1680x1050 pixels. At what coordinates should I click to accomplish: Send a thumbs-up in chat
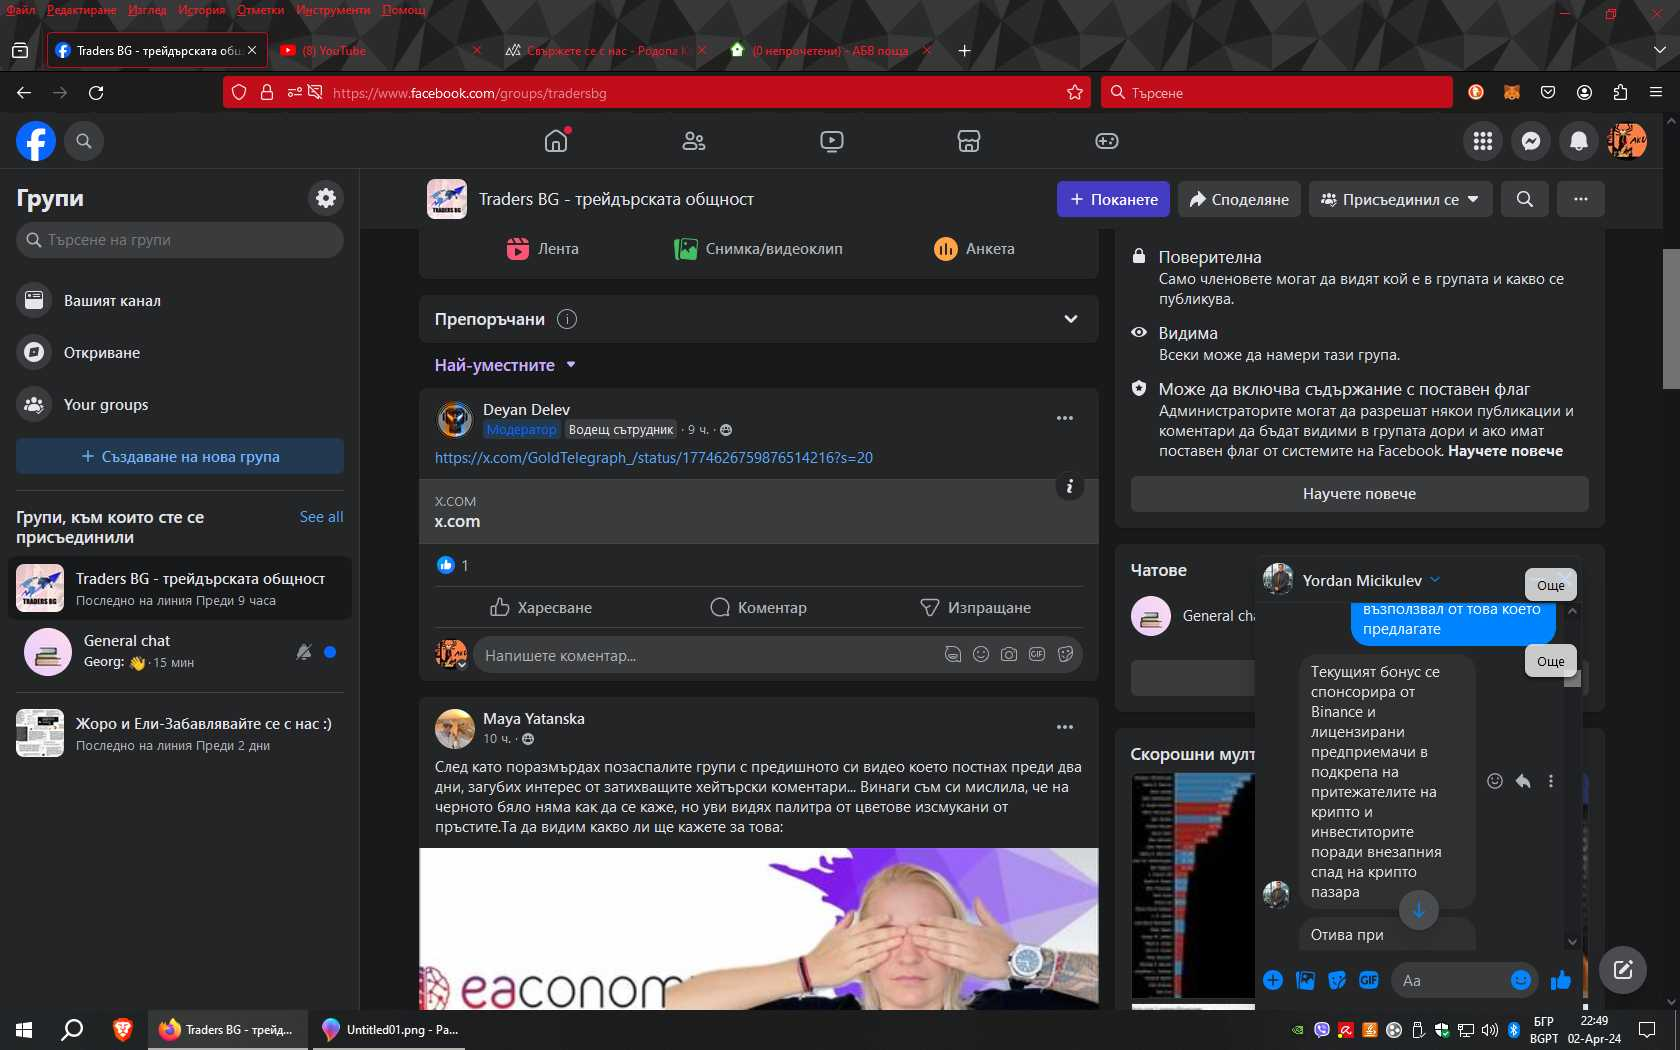point(1560,980)
